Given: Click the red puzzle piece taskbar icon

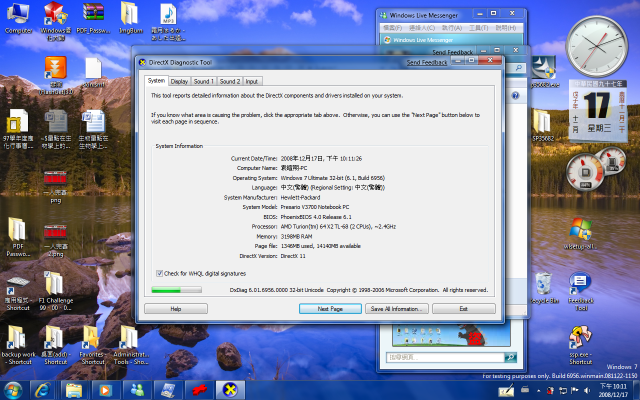Looking at the screenshot, I should pos(199,390).
